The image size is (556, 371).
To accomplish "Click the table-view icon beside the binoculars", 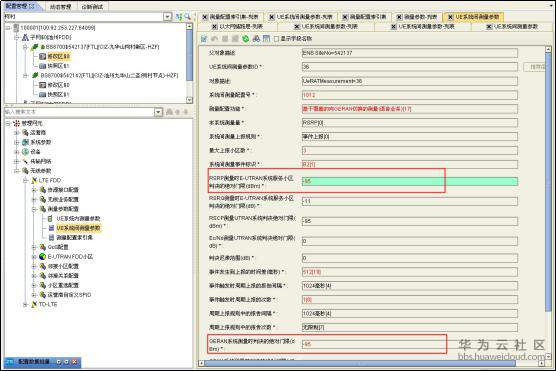I will point(266,39).
